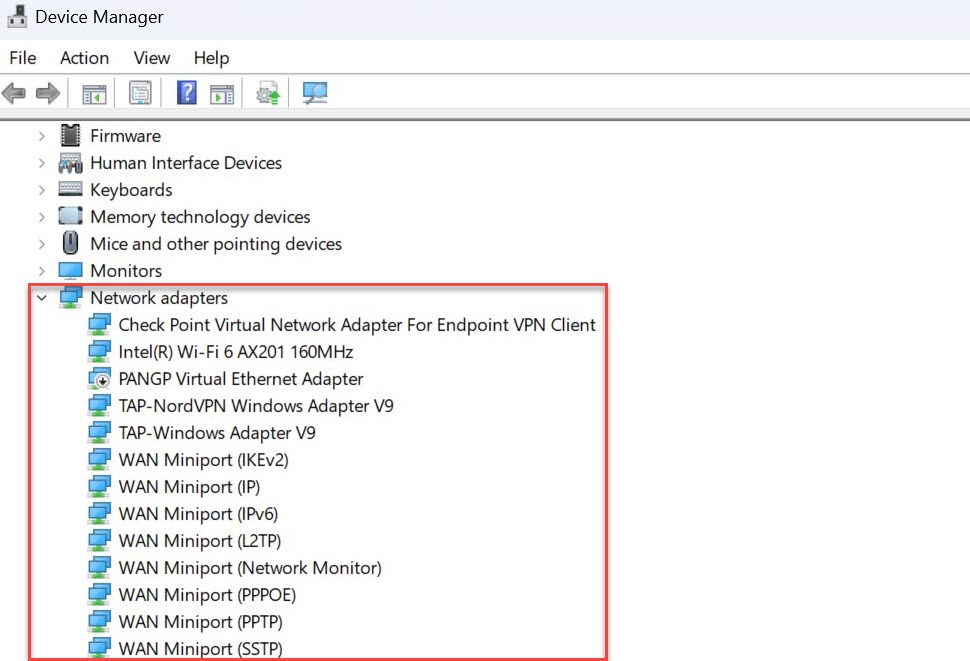
Task: Collapse the Network adapters category
Action: 41,297
